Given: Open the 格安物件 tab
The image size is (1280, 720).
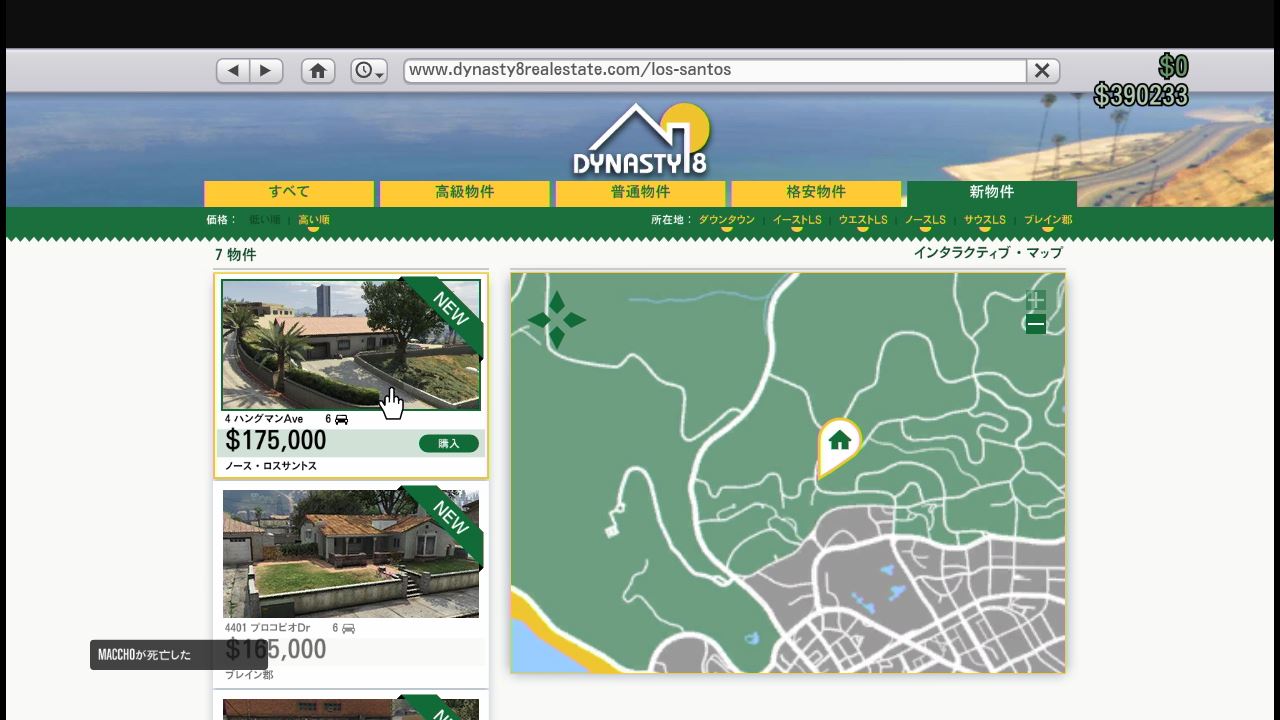Looking at the screenshot, I should 816,193.
